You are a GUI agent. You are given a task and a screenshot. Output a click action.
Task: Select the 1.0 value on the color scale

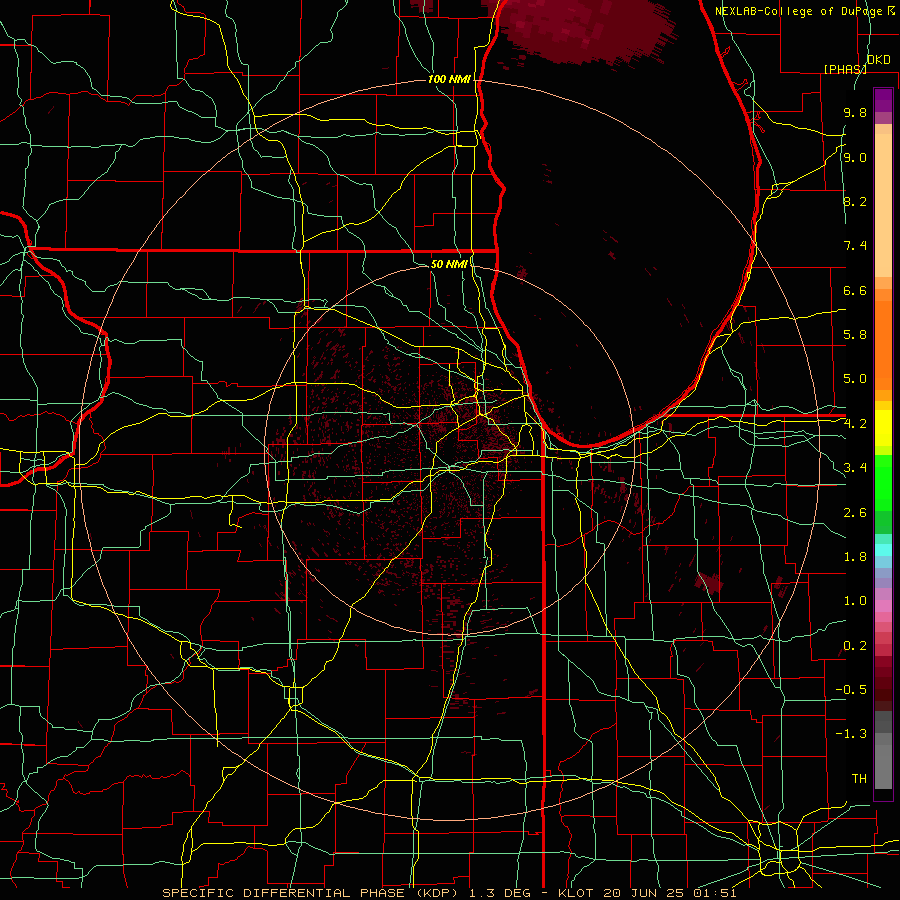coord(855,601)
